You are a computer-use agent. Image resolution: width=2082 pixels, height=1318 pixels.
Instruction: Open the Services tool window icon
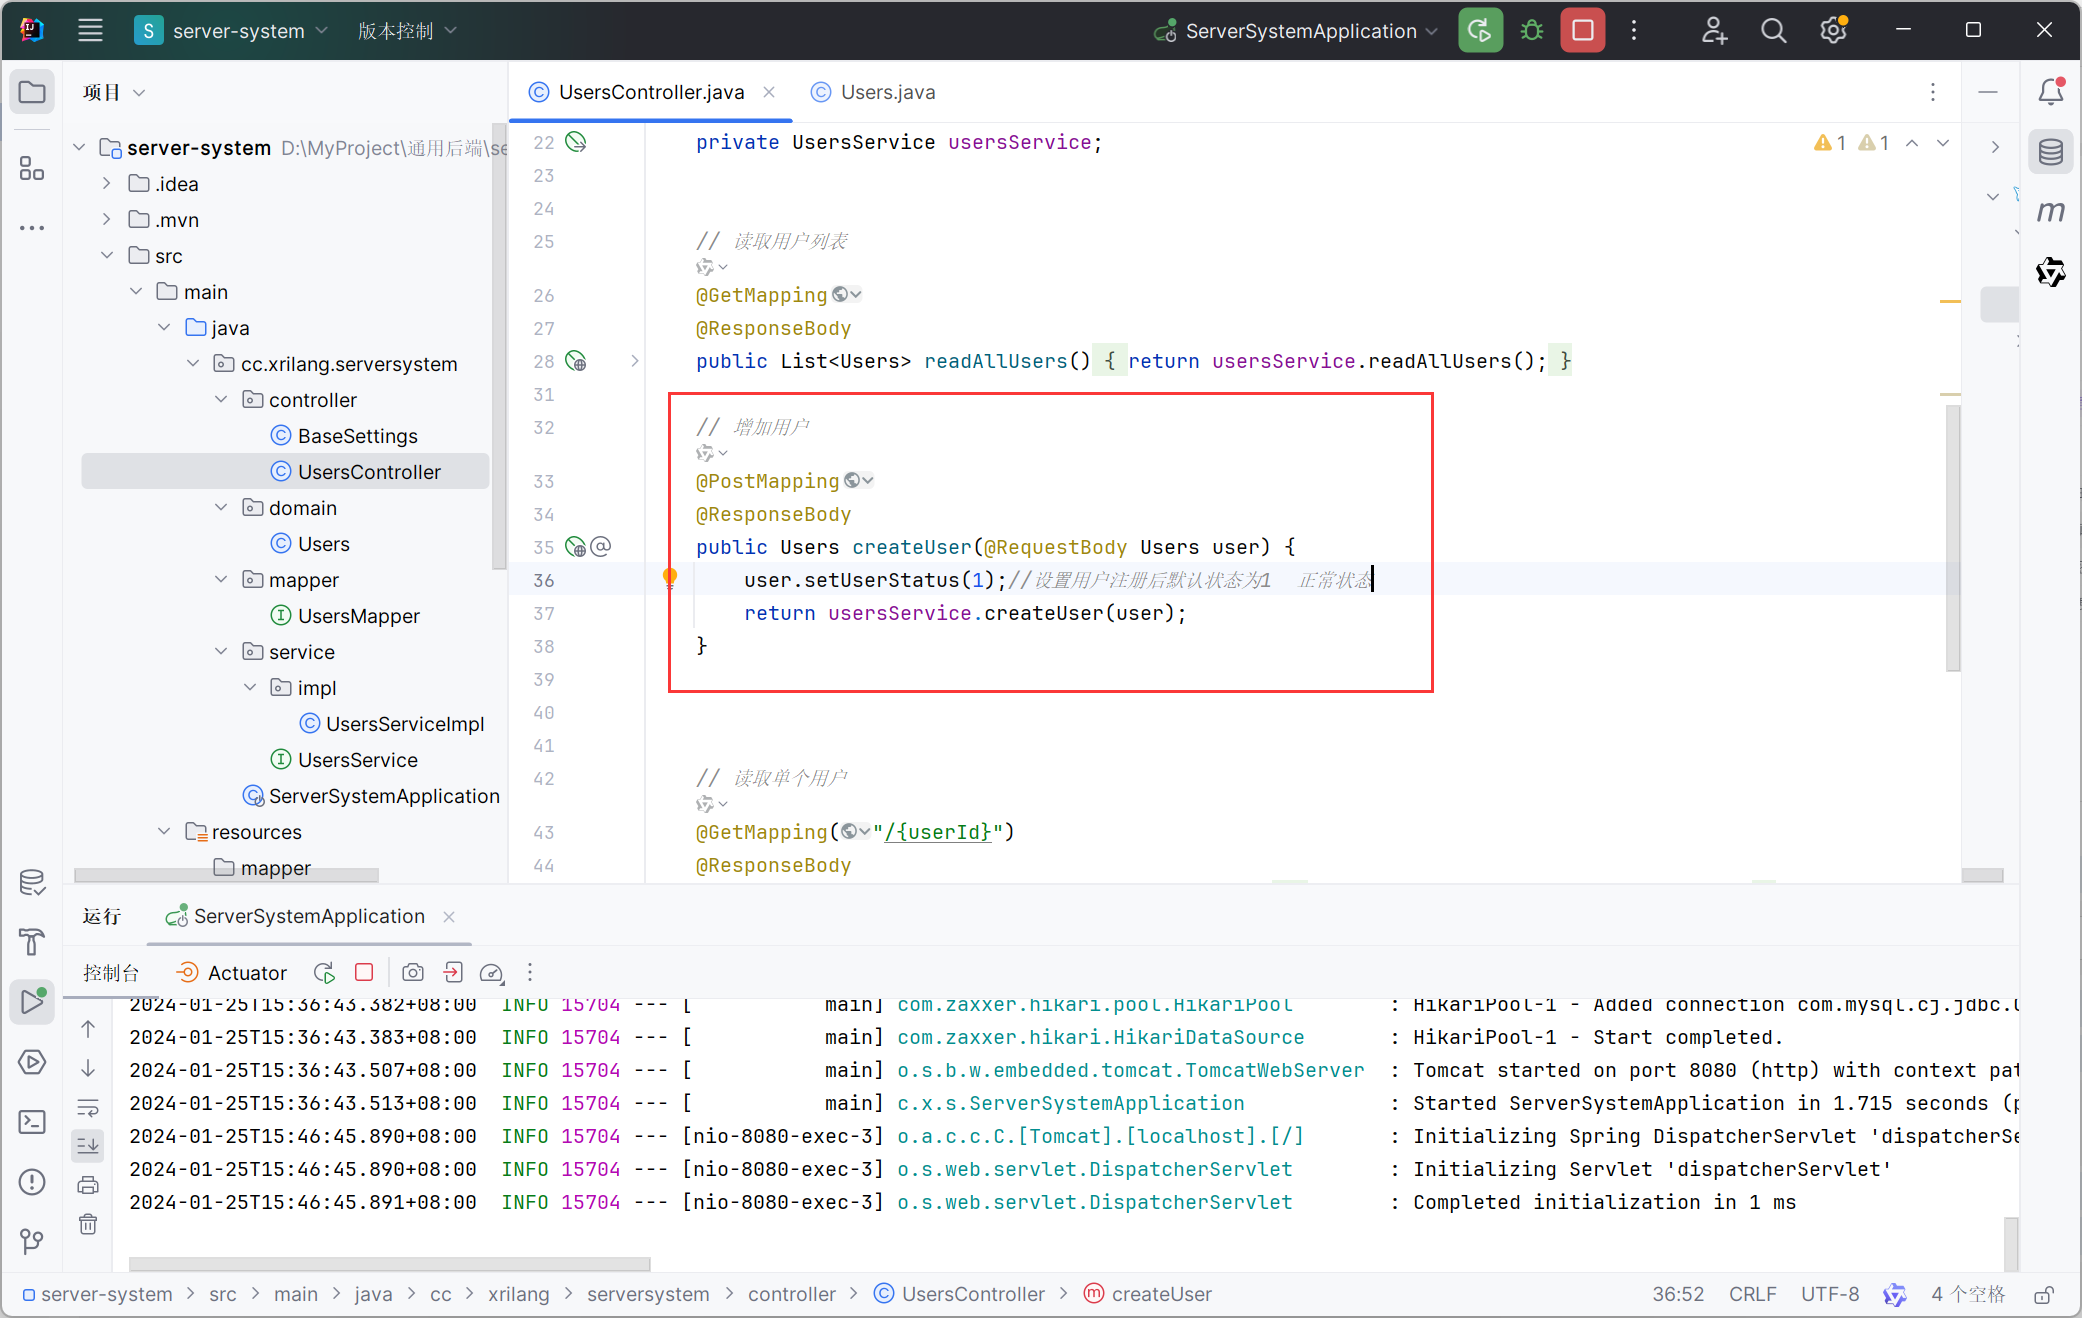tap(32, 1062)
